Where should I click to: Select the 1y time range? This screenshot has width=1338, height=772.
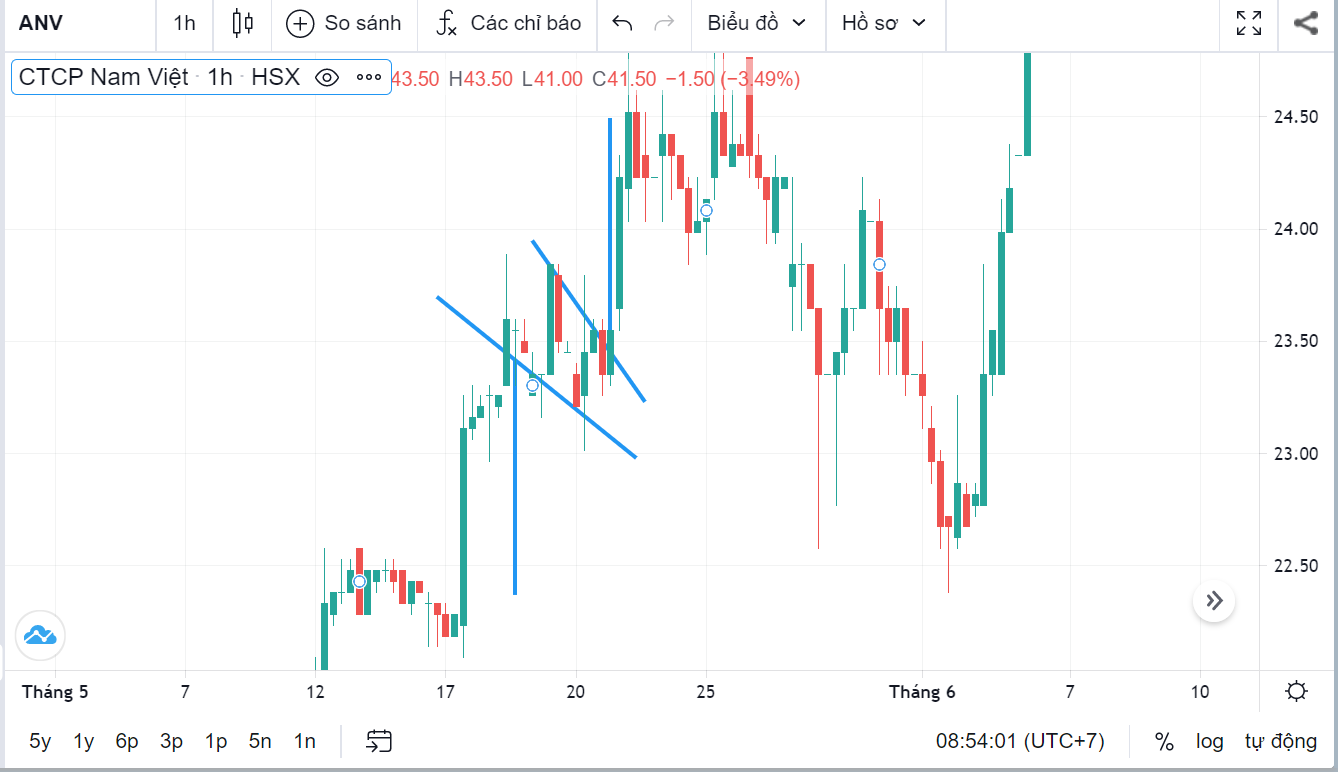84,741
